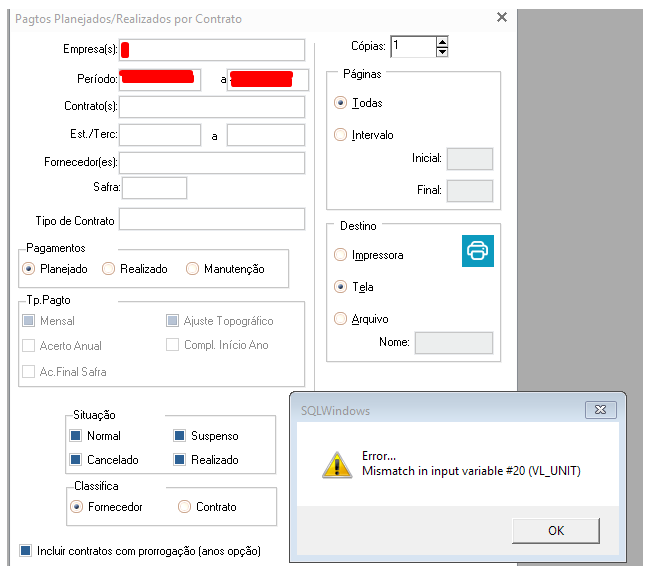Click the warning icon in SQLWindows dialog
Viewport: 647px width, 569px height.
(337, 465)
